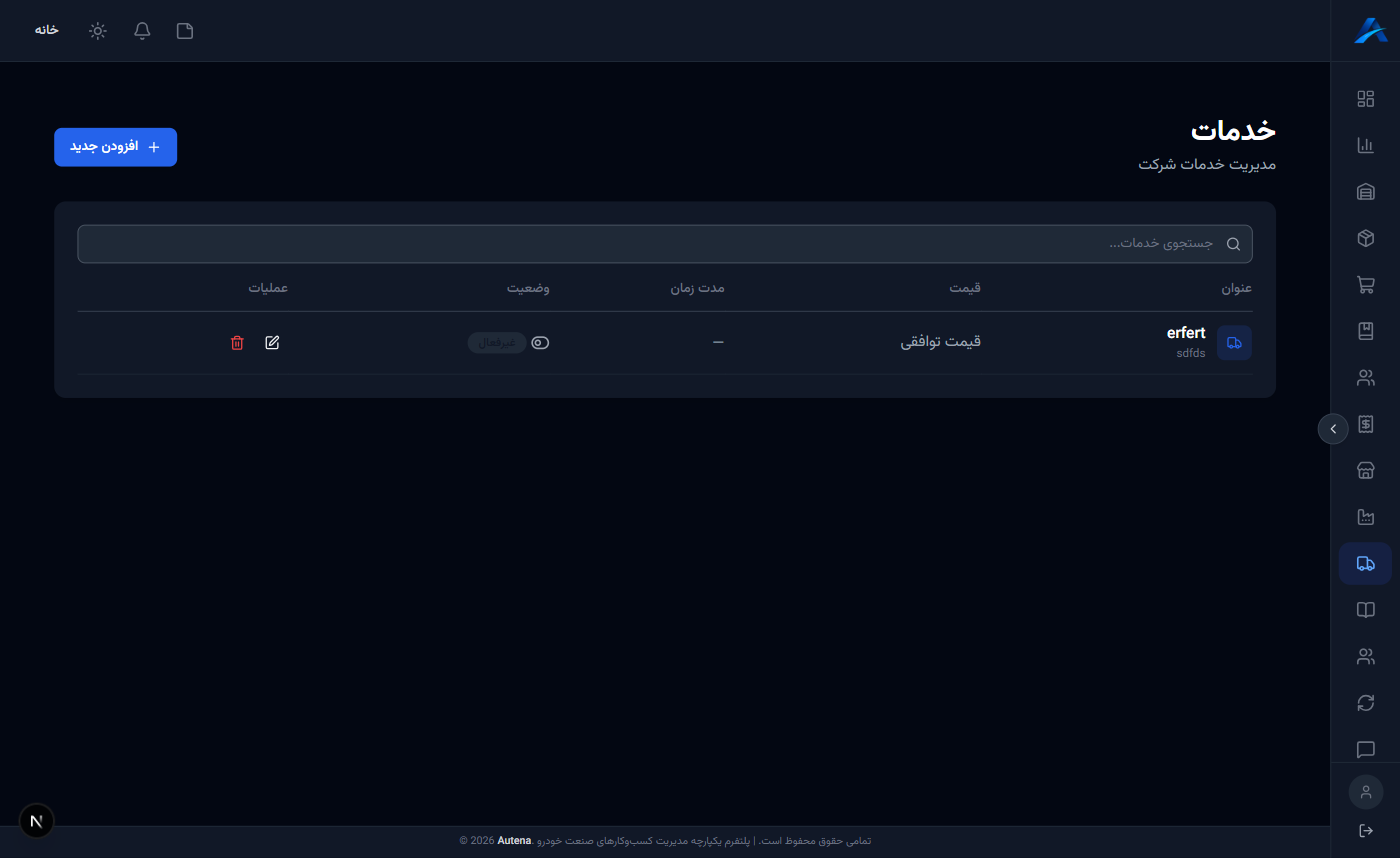
Task: Select the active truck services sidebar icon
Action: (1365, 563)
